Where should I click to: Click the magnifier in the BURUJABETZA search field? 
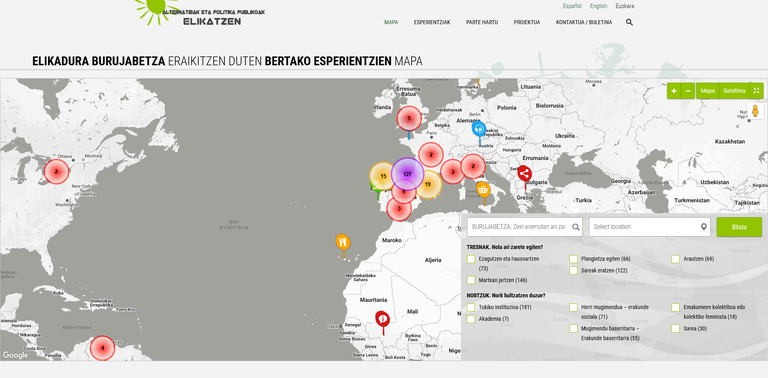pyautogui.click(x=576, y=227)
